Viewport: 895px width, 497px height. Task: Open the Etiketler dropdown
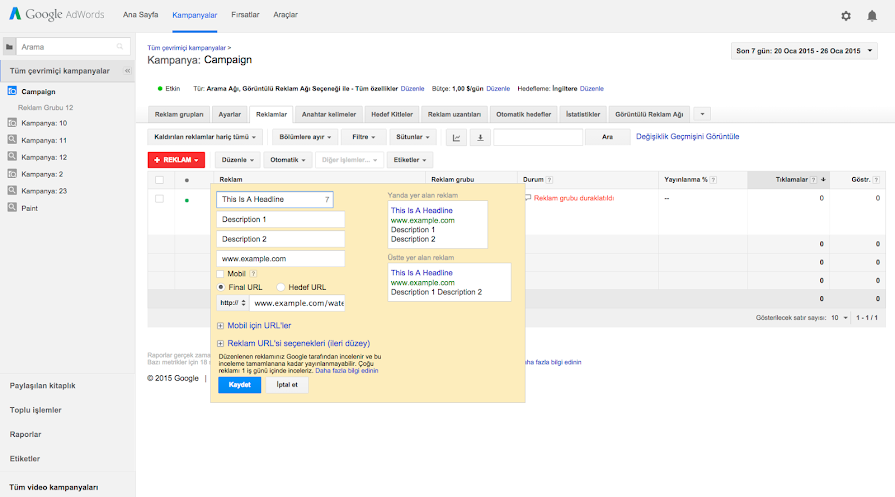pos(409,160)
